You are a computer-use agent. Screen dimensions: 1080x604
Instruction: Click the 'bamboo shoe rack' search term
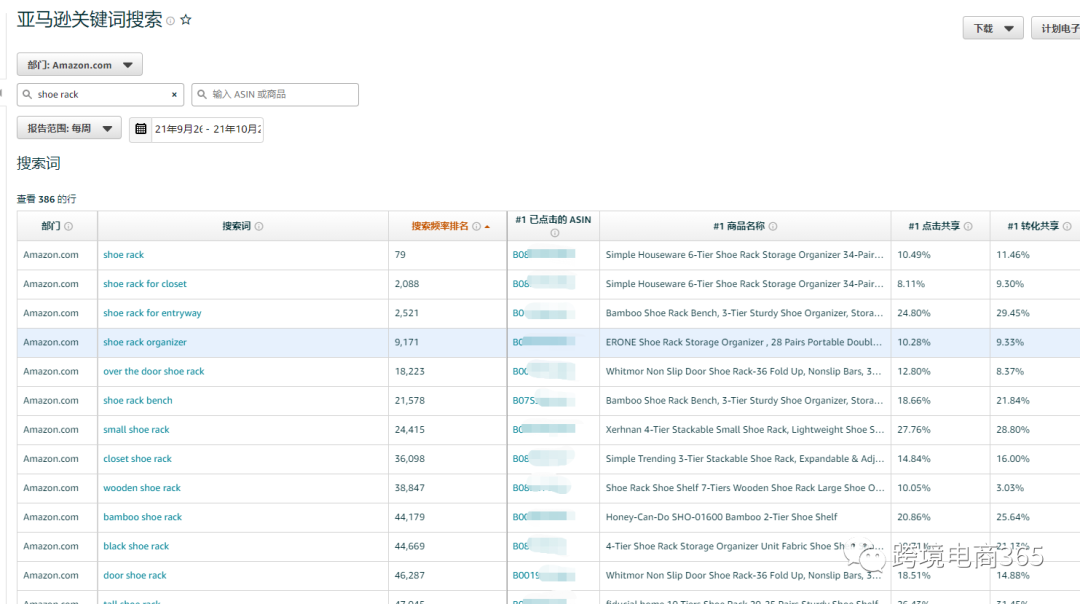(142, 517)
